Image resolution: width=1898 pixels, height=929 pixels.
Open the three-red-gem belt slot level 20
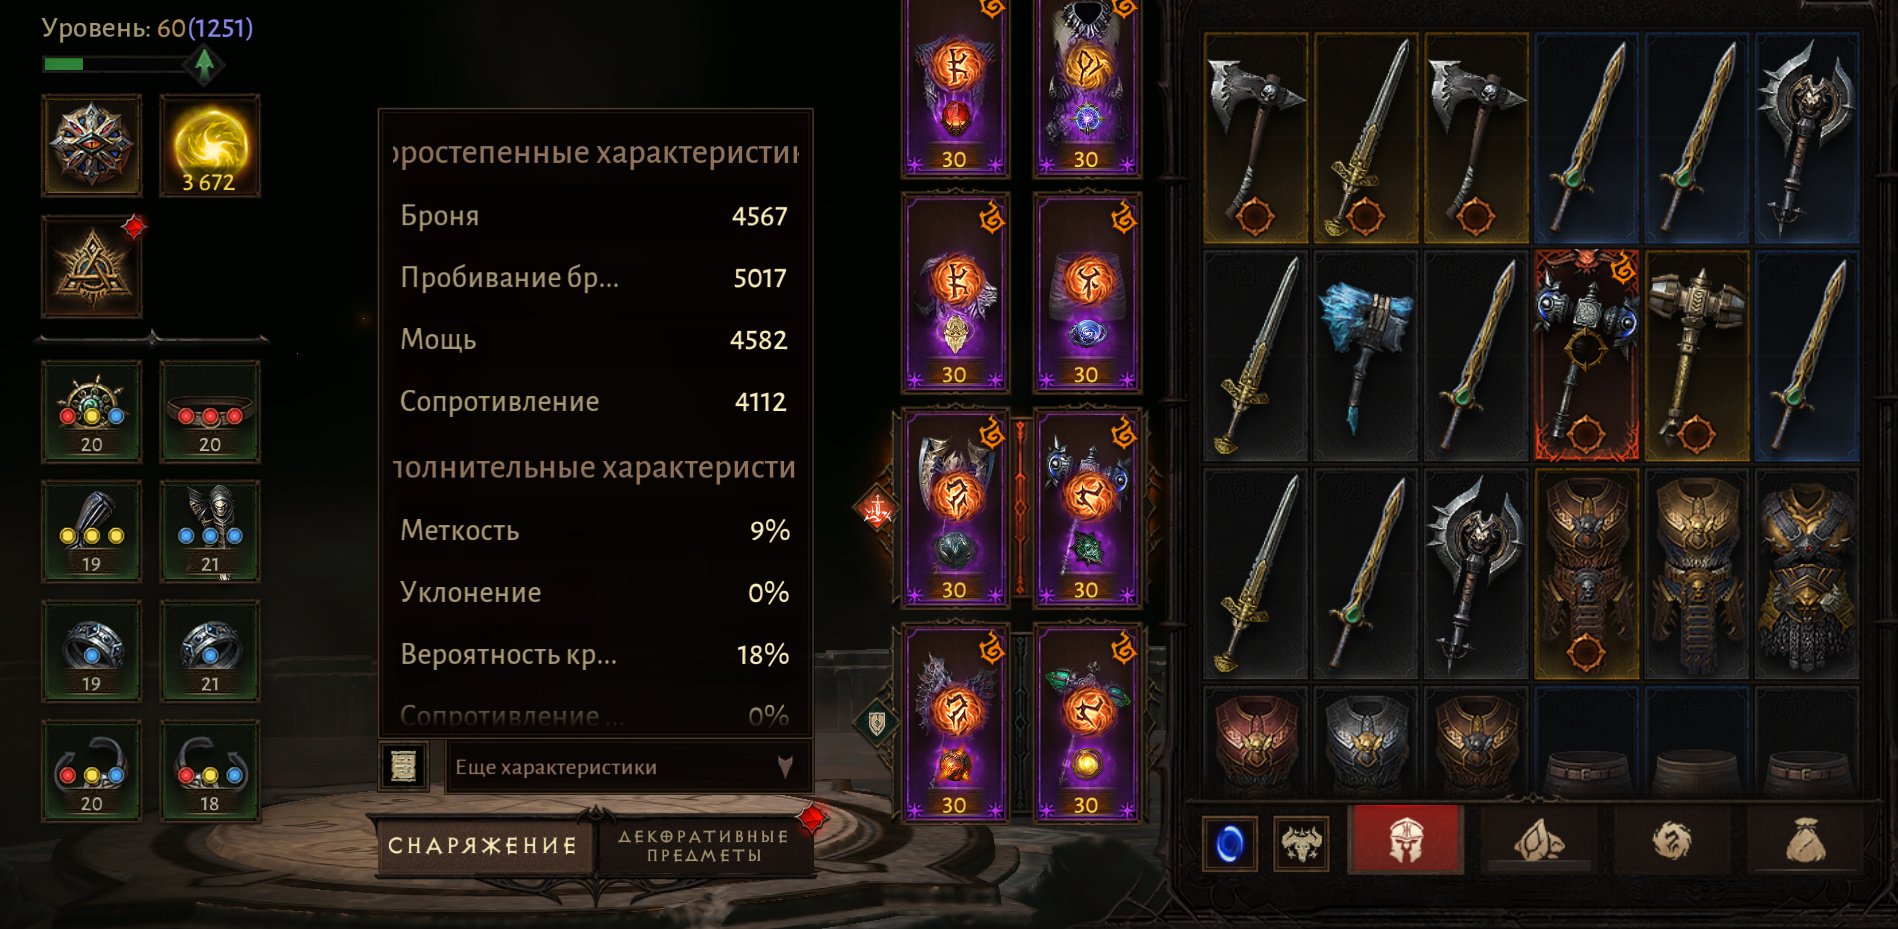(x=210, y=411)
